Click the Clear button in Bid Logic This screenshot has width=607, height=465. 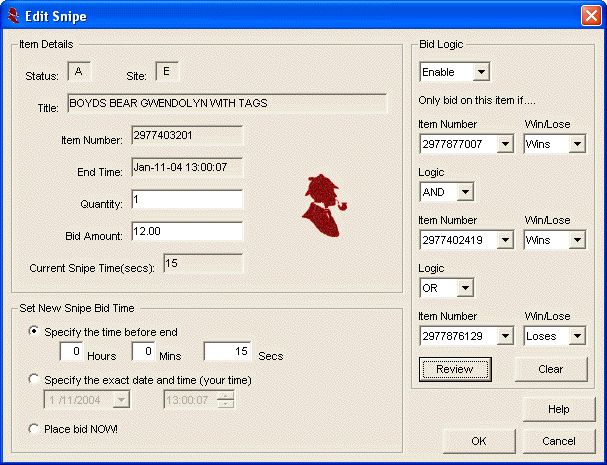[551, 369]
